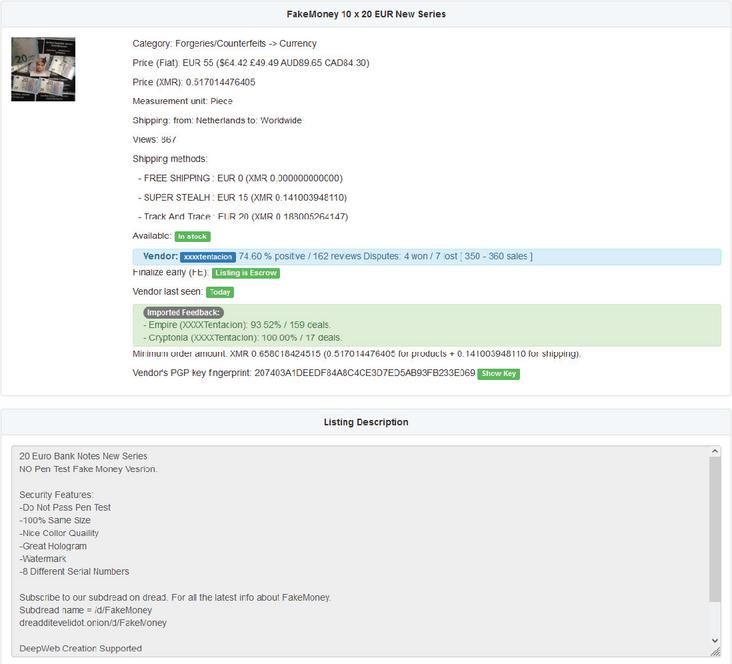Click the scroll down arrow in description
Image resolution: width=732 pixels, height=664 pixels.
[714, 640]
